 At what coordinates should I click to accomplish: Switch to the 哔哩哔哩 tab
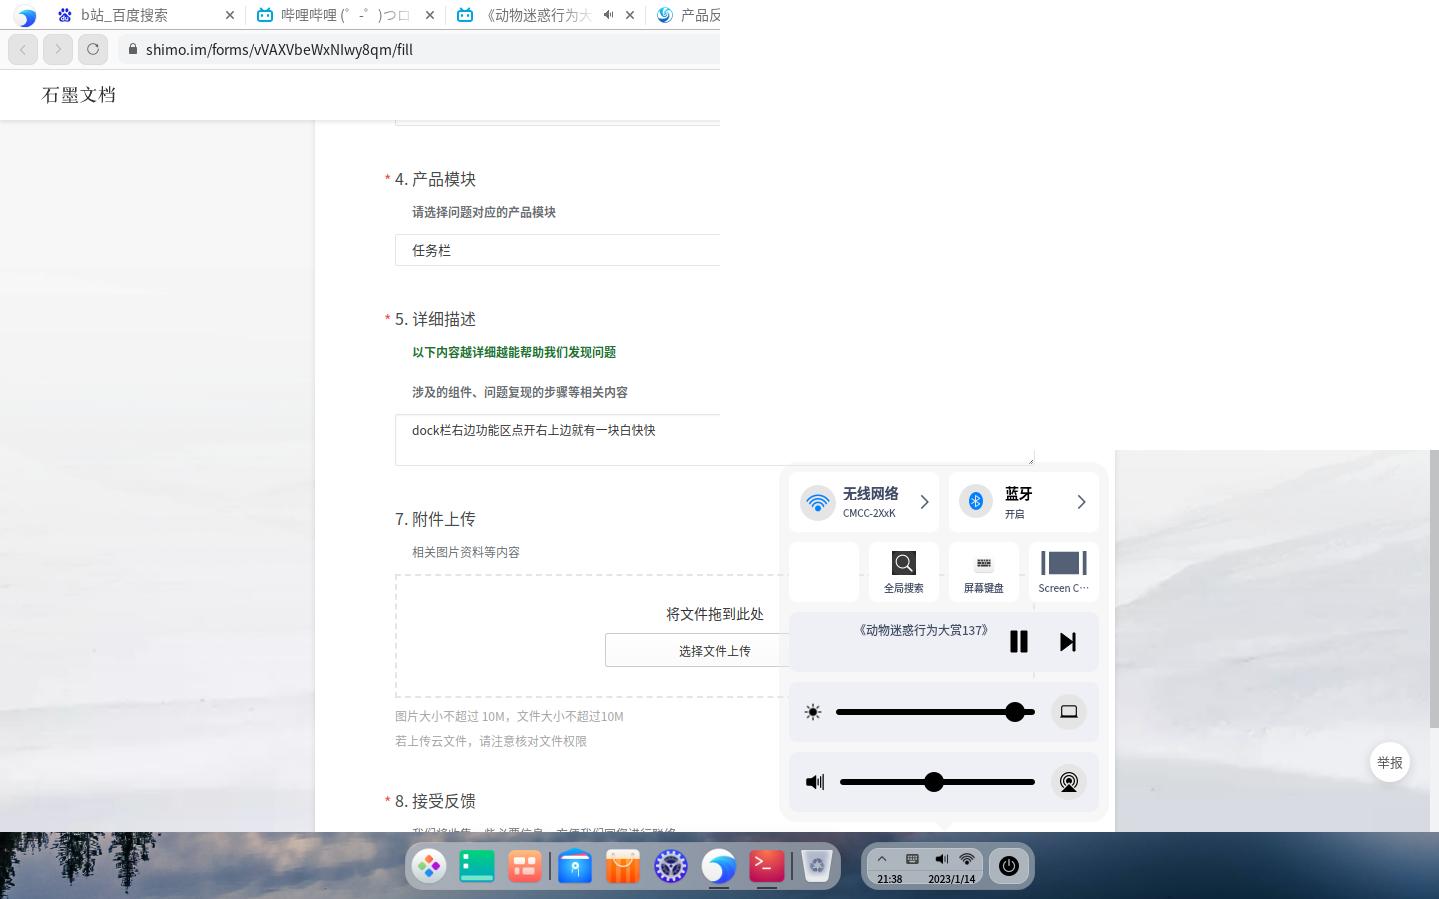pos(340,15)
